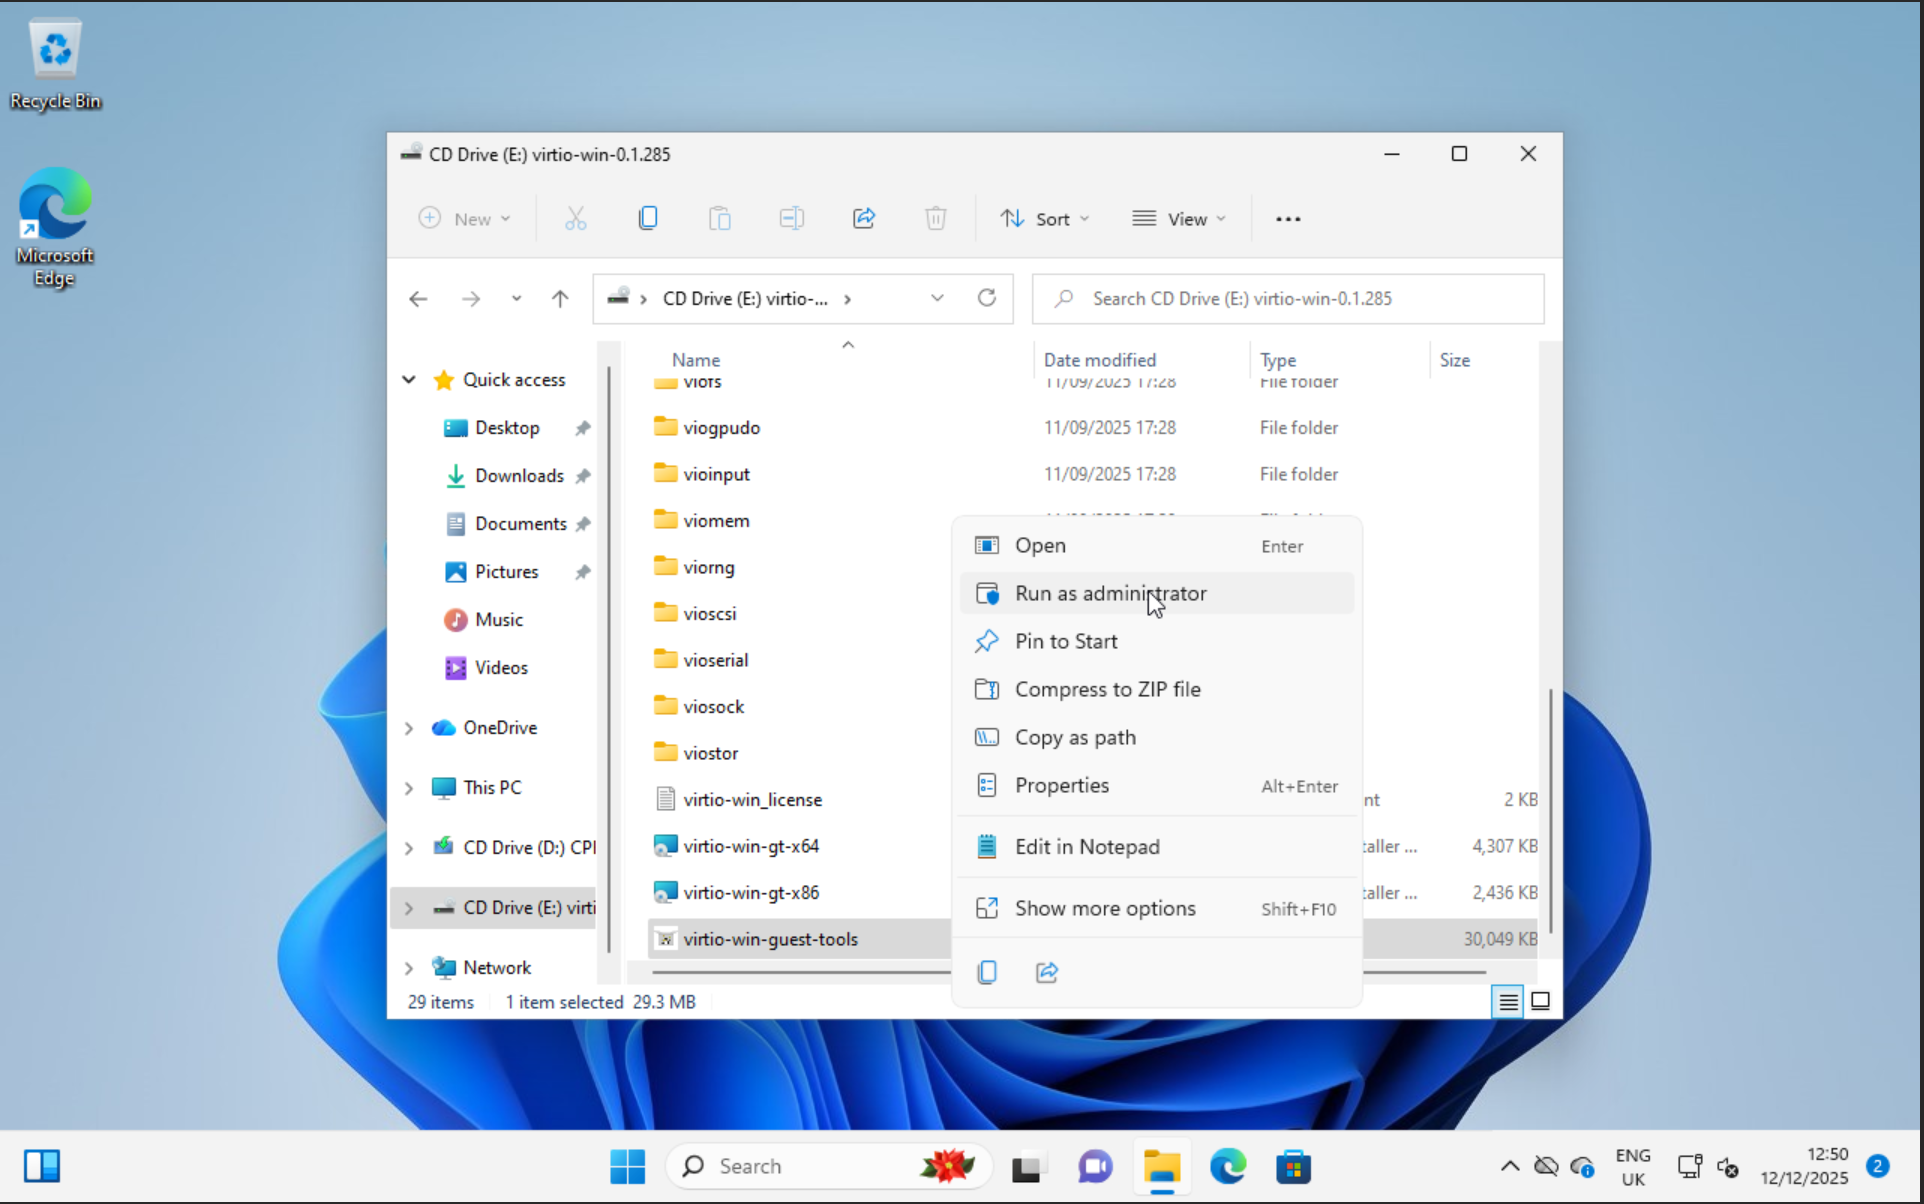Image resolution: width=1924 pixels, height=1204 pixels.
Task: Click the Delete trash icon in toolbar
Action: 936,218
